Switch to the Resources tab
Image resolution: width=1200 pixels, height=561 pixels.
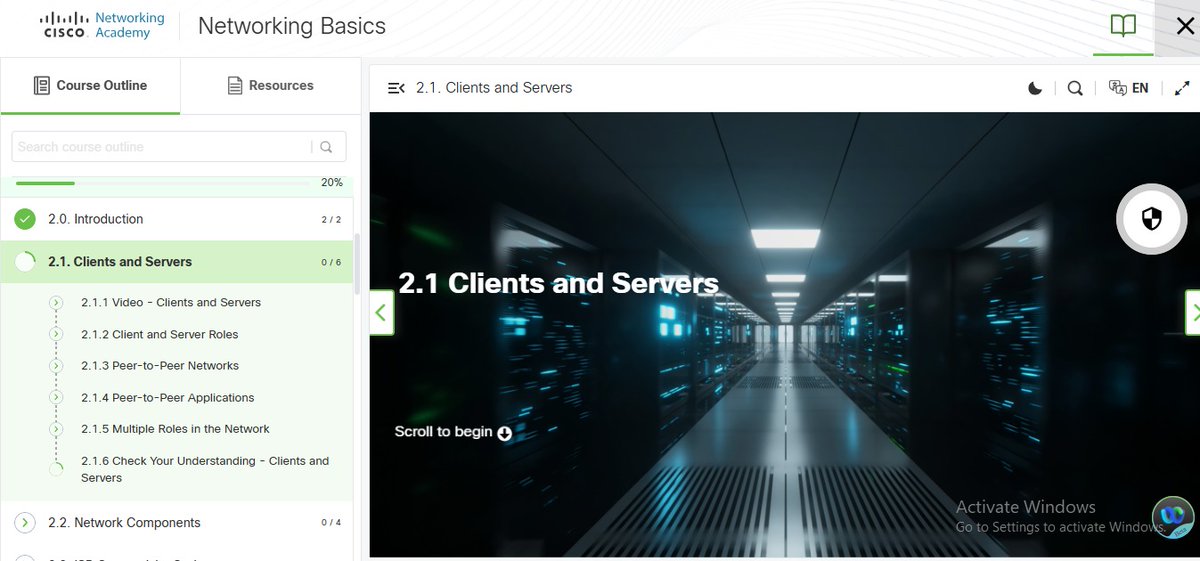coord(271,86)
